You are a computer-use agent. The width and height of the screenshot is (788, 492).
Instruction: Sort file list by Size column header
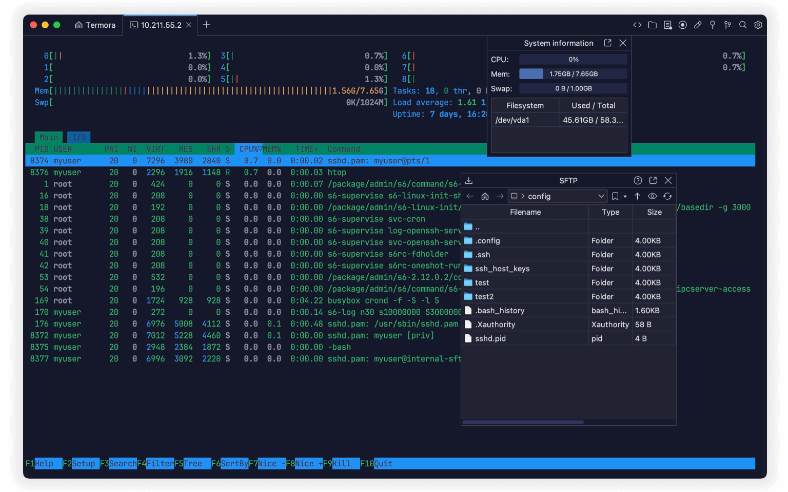click(654, 212)
